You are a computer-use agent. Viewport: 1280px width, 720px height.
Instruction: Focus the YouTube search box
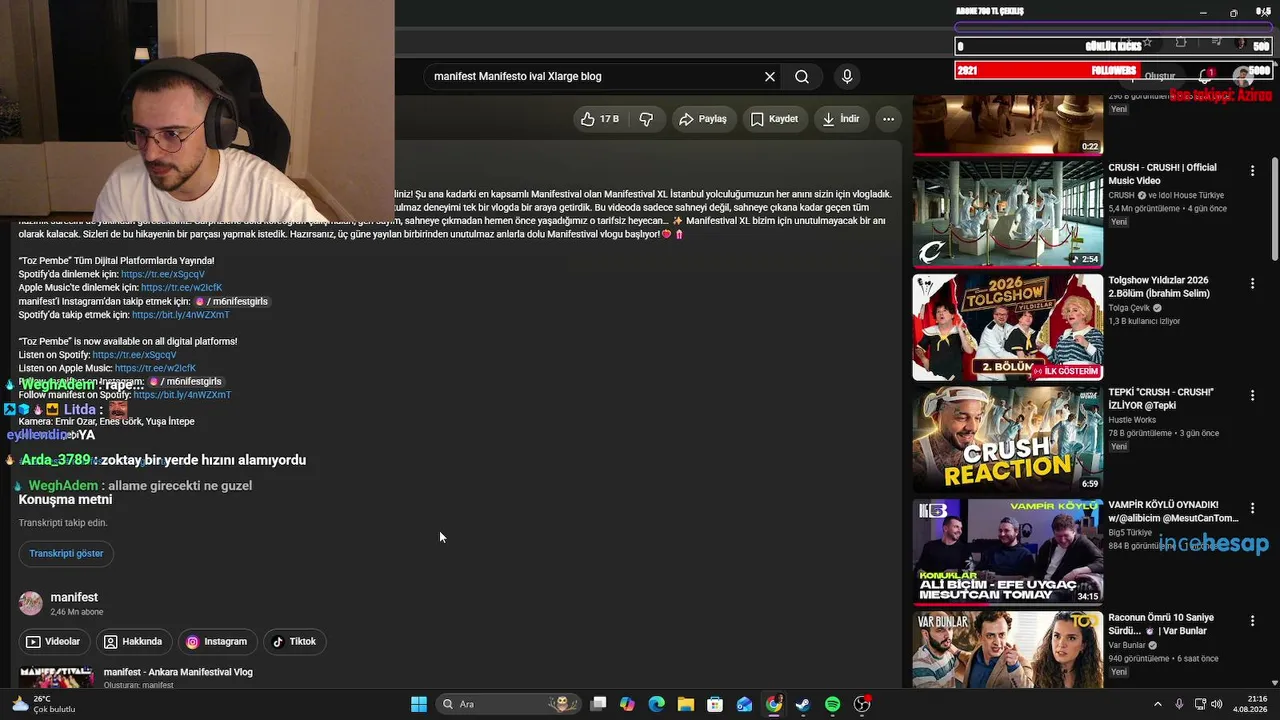click(x=594, y=77)
